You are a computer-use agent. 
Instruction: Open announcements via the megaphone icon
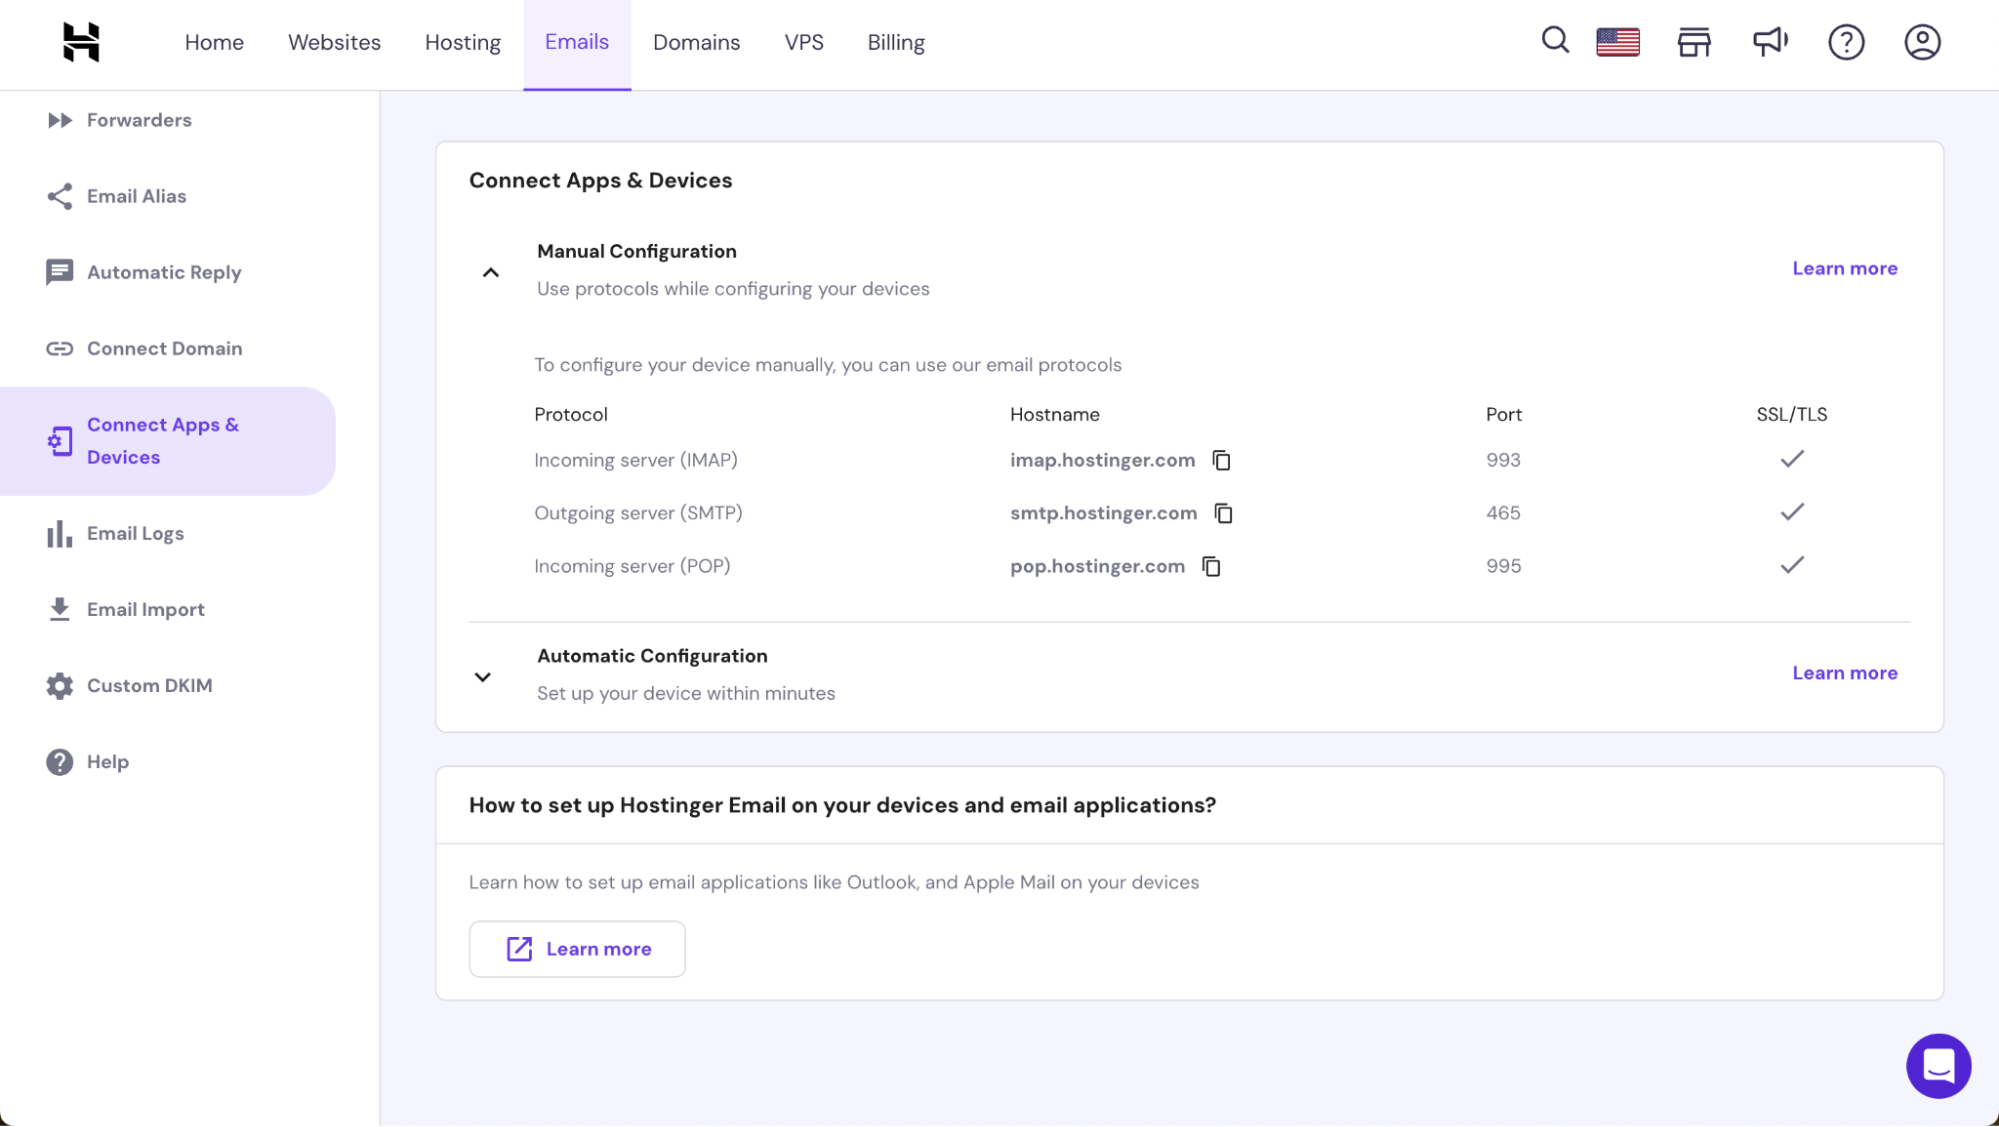(x=1770, y=41)
